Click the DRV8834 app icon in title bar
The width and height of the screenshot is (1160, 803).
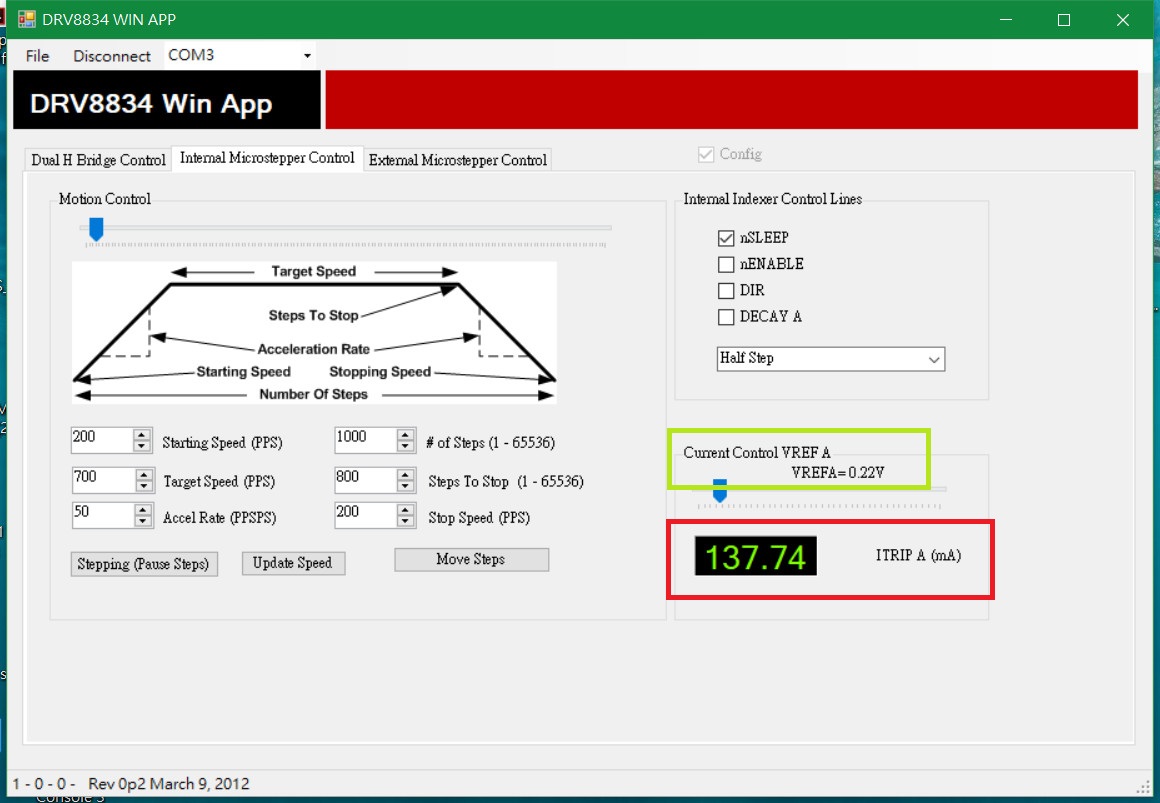click(x=27, y=19)
